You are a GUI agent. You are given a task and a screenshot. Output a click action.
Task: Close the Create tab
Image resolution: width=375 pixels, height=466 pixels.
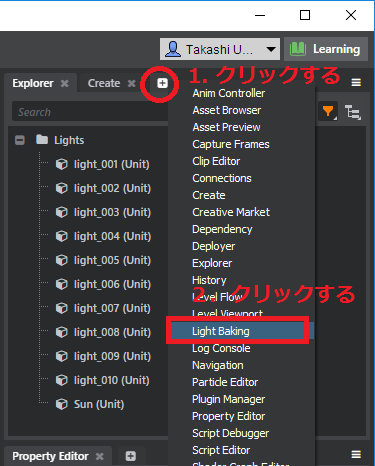(x=132, y=83)
